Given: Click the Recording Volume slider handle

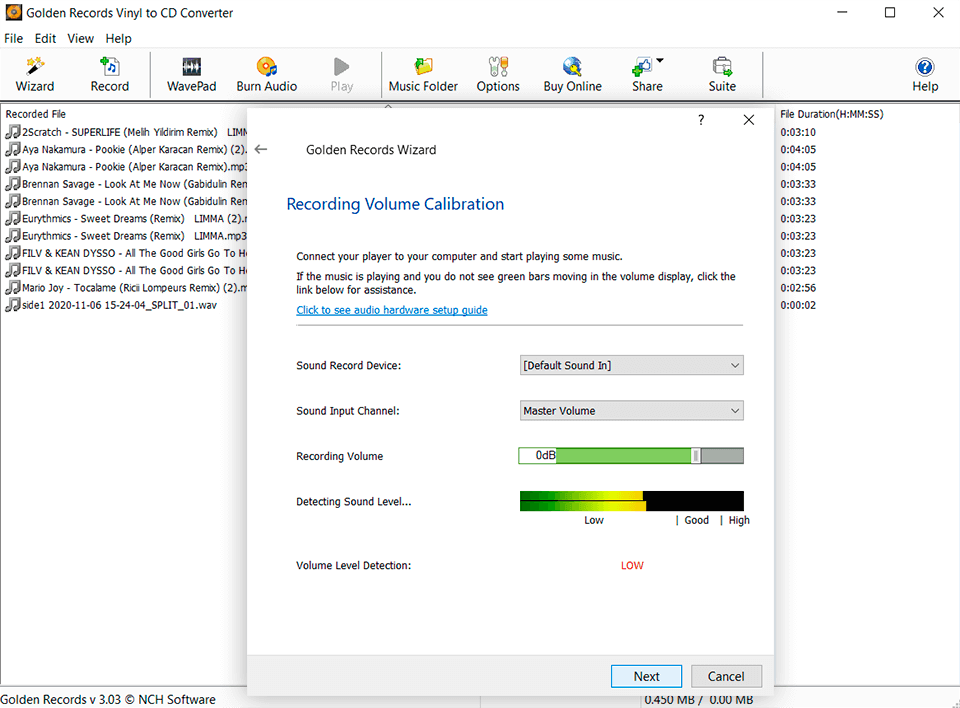Looking at the screenshot, I should click(696, 456).
